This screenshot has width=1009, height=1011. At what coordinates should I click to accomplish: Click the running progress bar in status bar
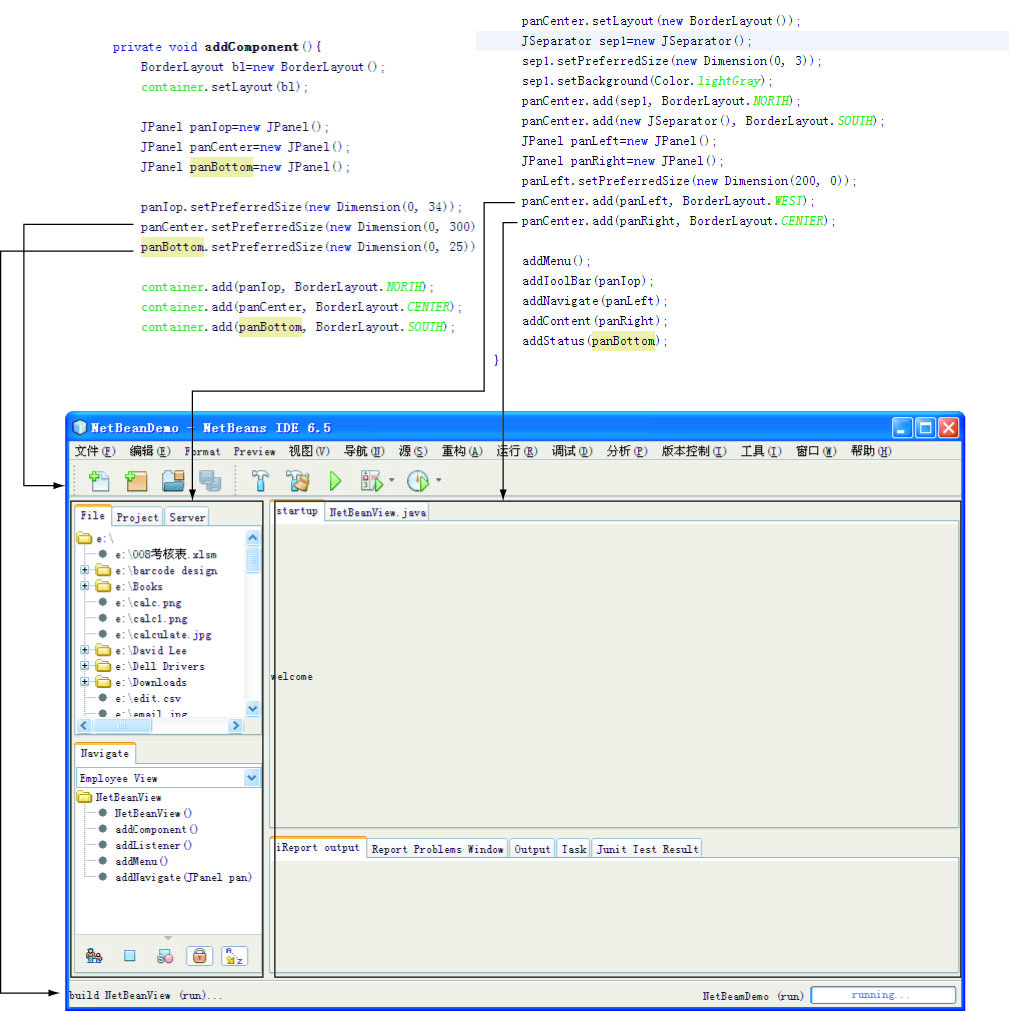click(883, 995)
